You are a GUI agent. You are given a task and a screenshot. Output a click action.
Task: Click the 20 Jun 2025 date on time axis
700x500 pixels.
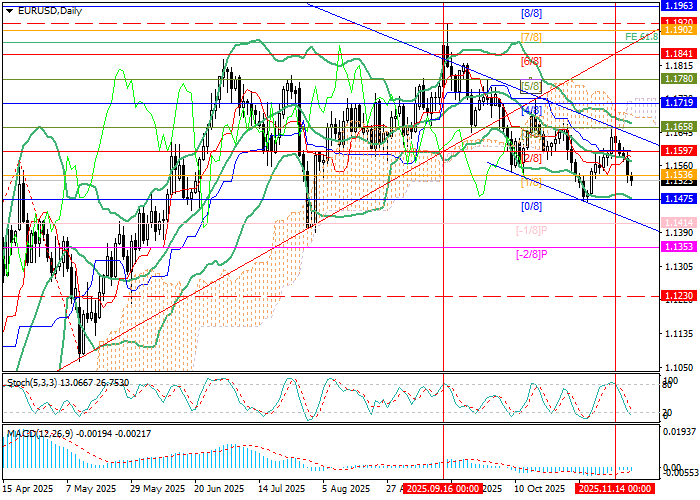(220, 488)
